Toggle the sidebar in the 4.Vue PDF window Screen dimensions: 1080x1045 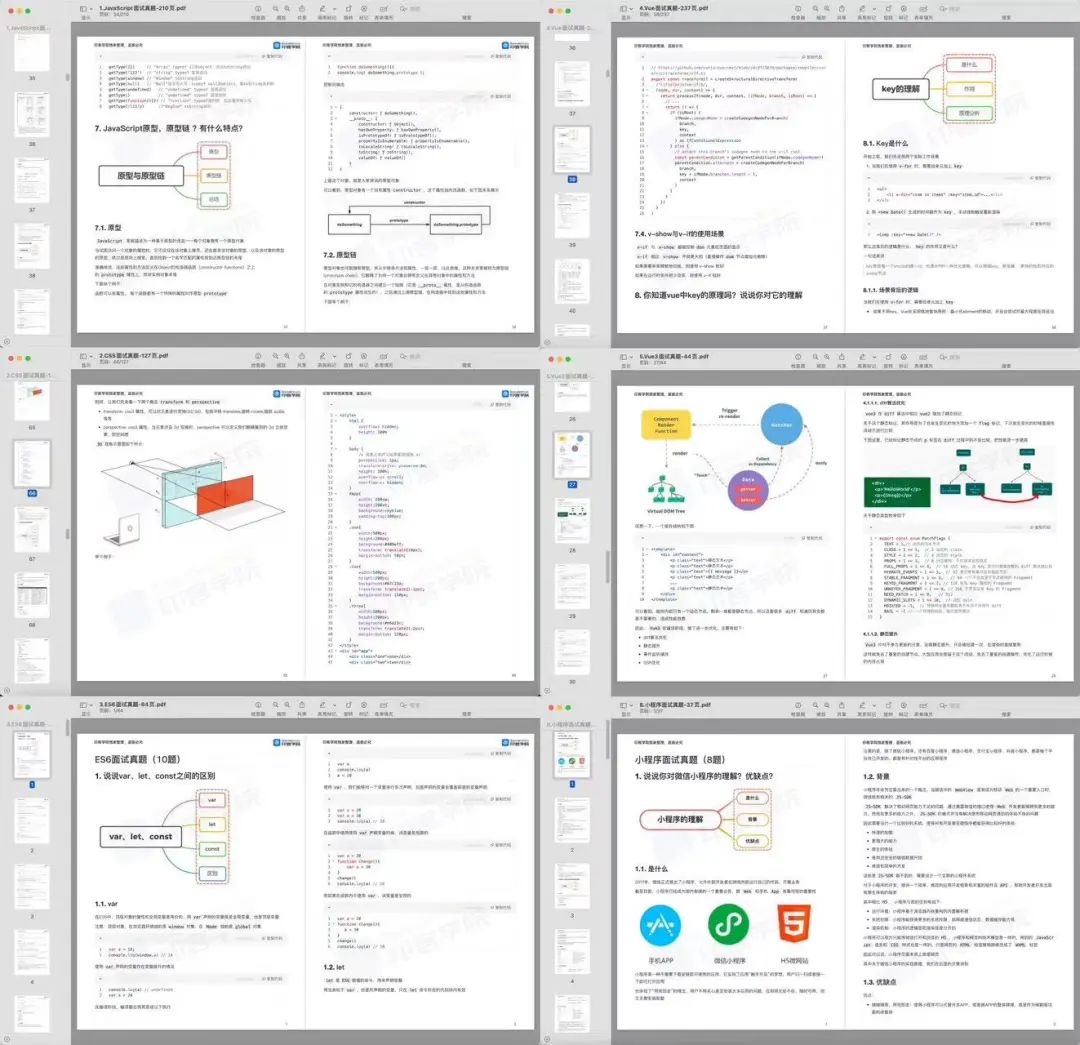(x=622, y=9)
